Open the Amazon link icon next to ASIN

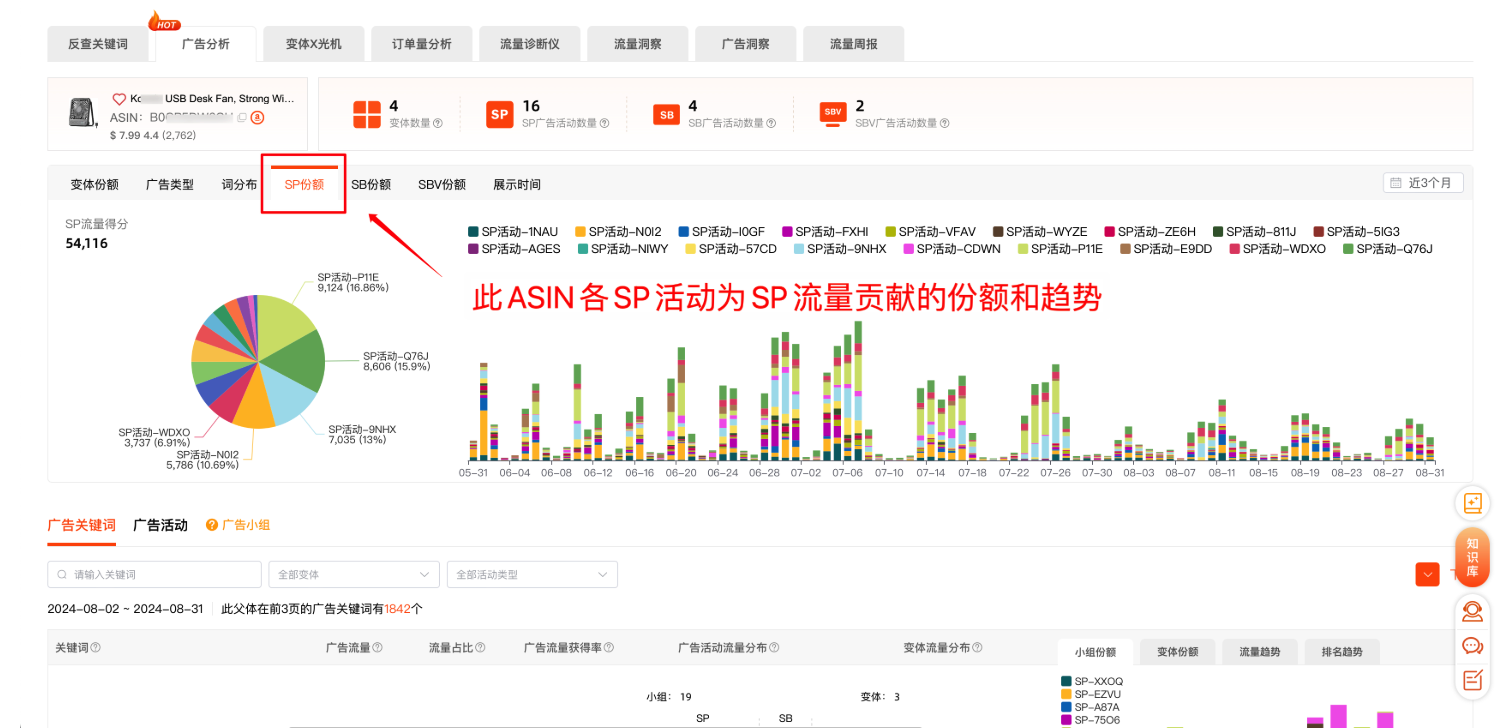tap(257, 118)
